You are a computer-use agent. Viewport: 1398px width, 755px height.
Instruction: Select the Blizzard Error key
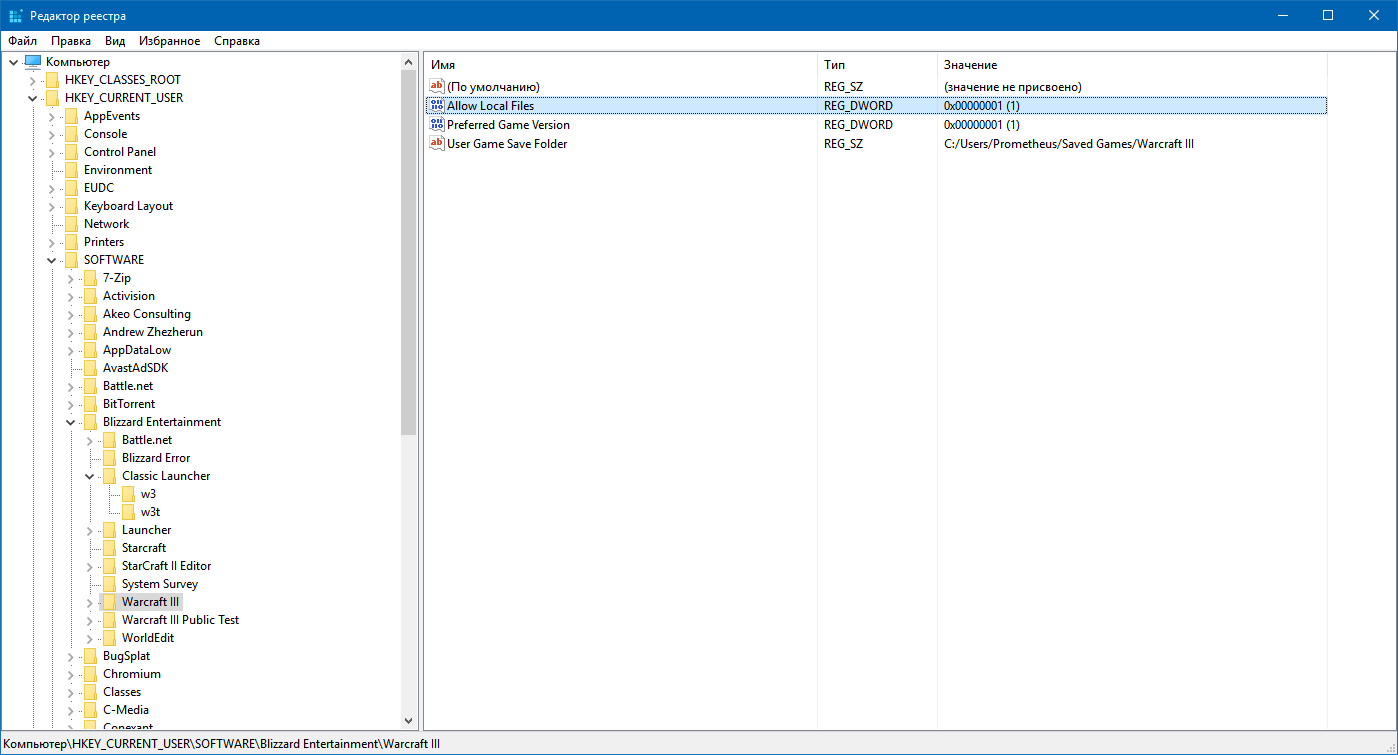pos(156,458)
